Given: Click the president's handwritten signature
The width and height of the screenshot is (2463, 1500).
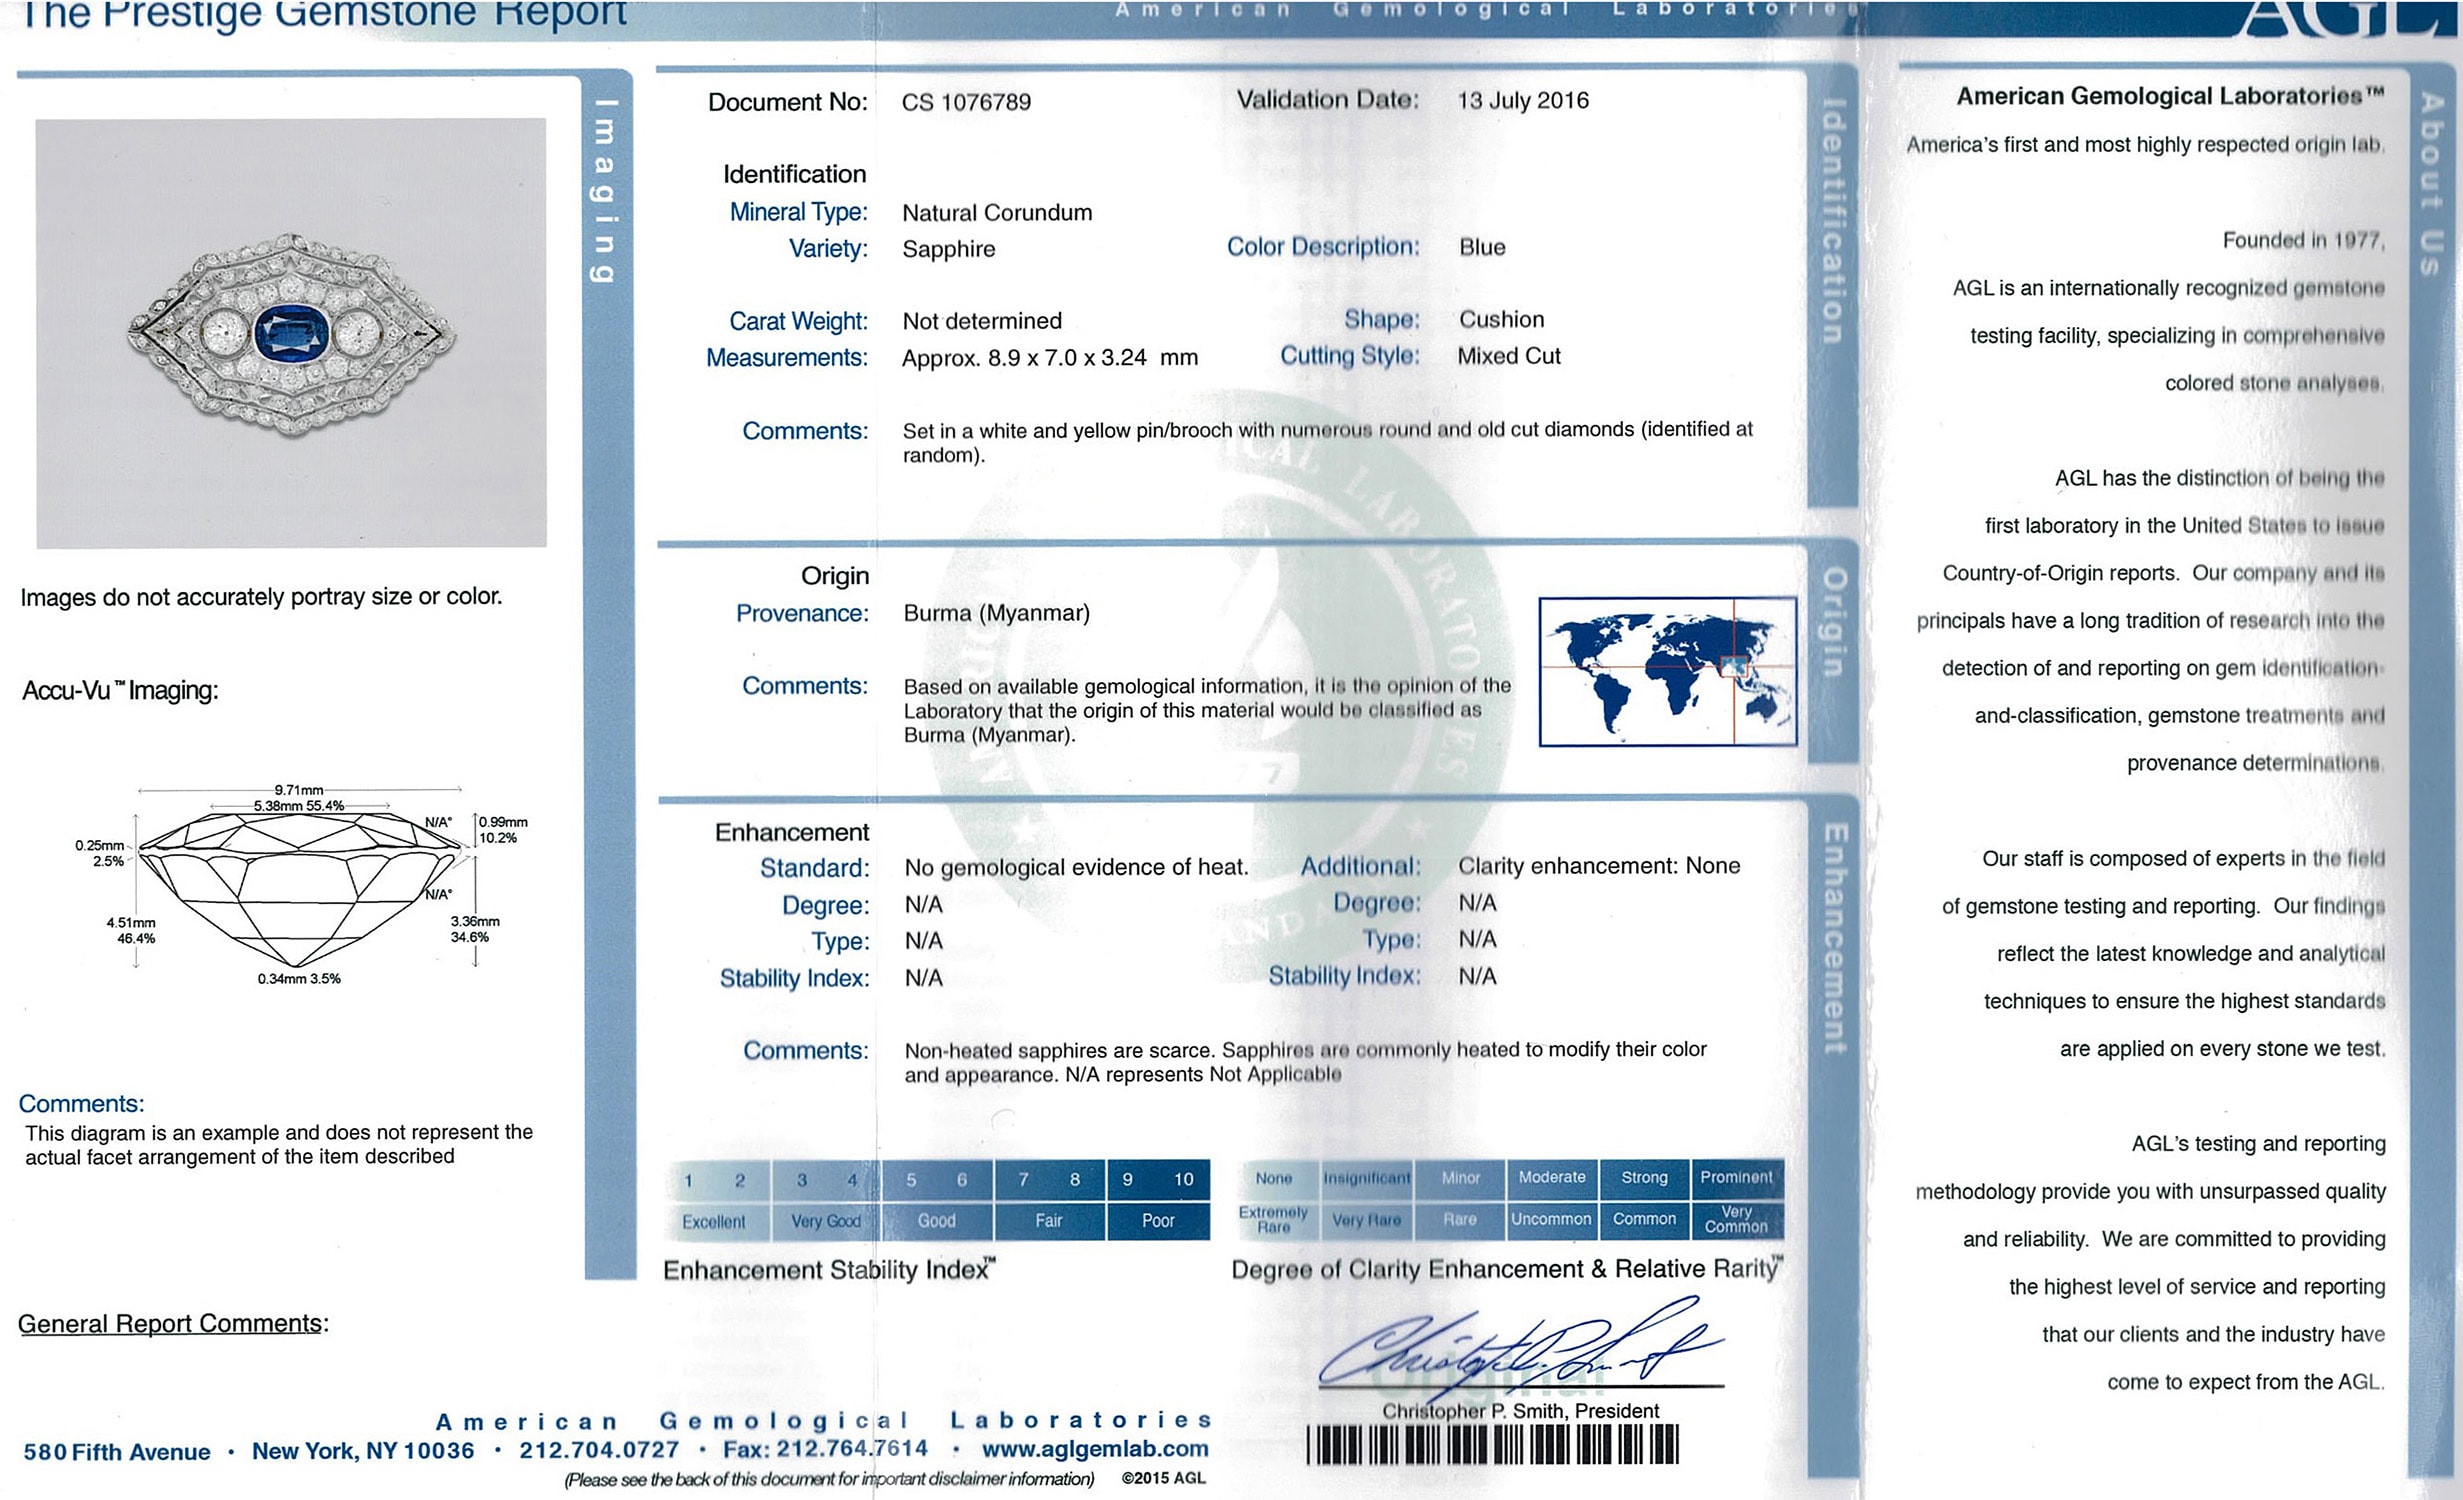Looking at the screenshot, I should point(1520,1345).
